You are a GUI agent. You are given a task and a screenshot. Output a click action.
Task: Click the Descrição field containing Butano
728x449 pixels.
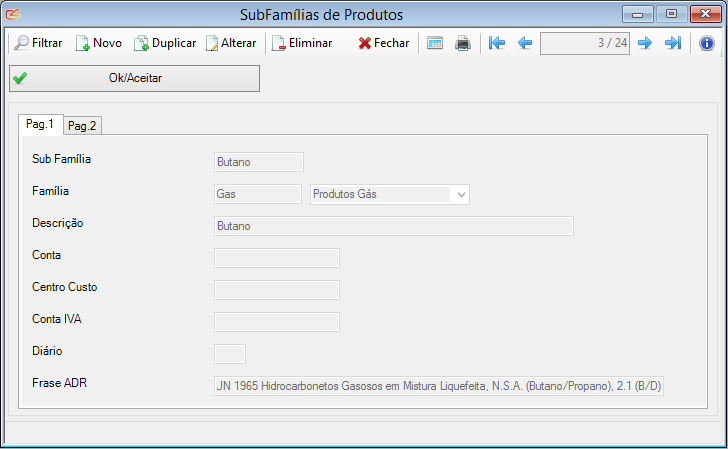[x=393, y=226]
